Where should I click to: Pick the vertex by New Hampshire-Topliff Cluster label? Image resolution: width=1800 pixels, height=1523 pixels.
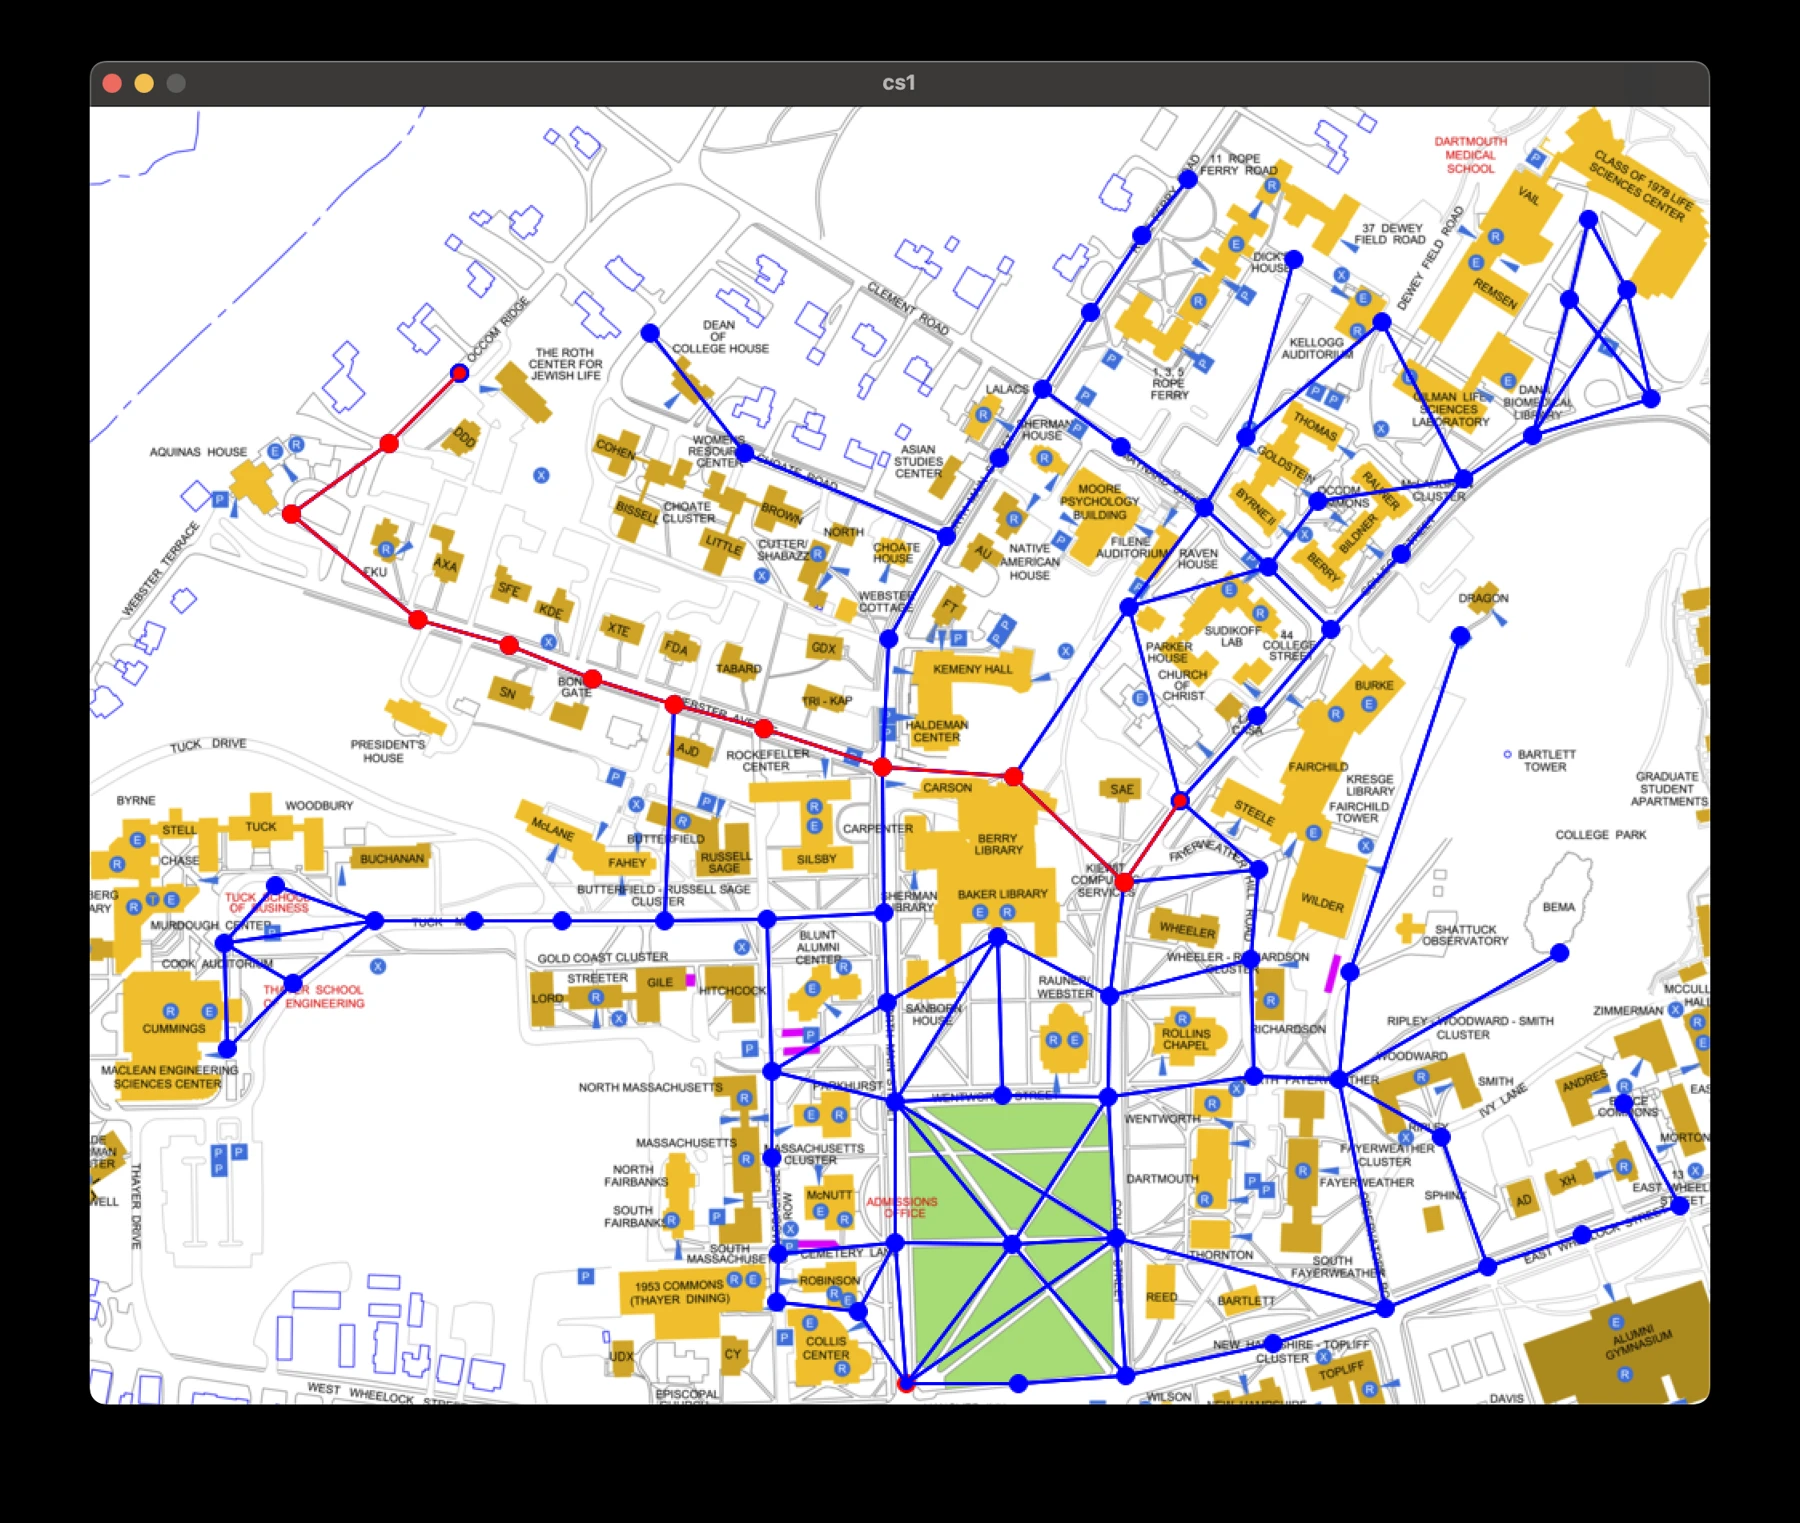pos(1272,1342)
